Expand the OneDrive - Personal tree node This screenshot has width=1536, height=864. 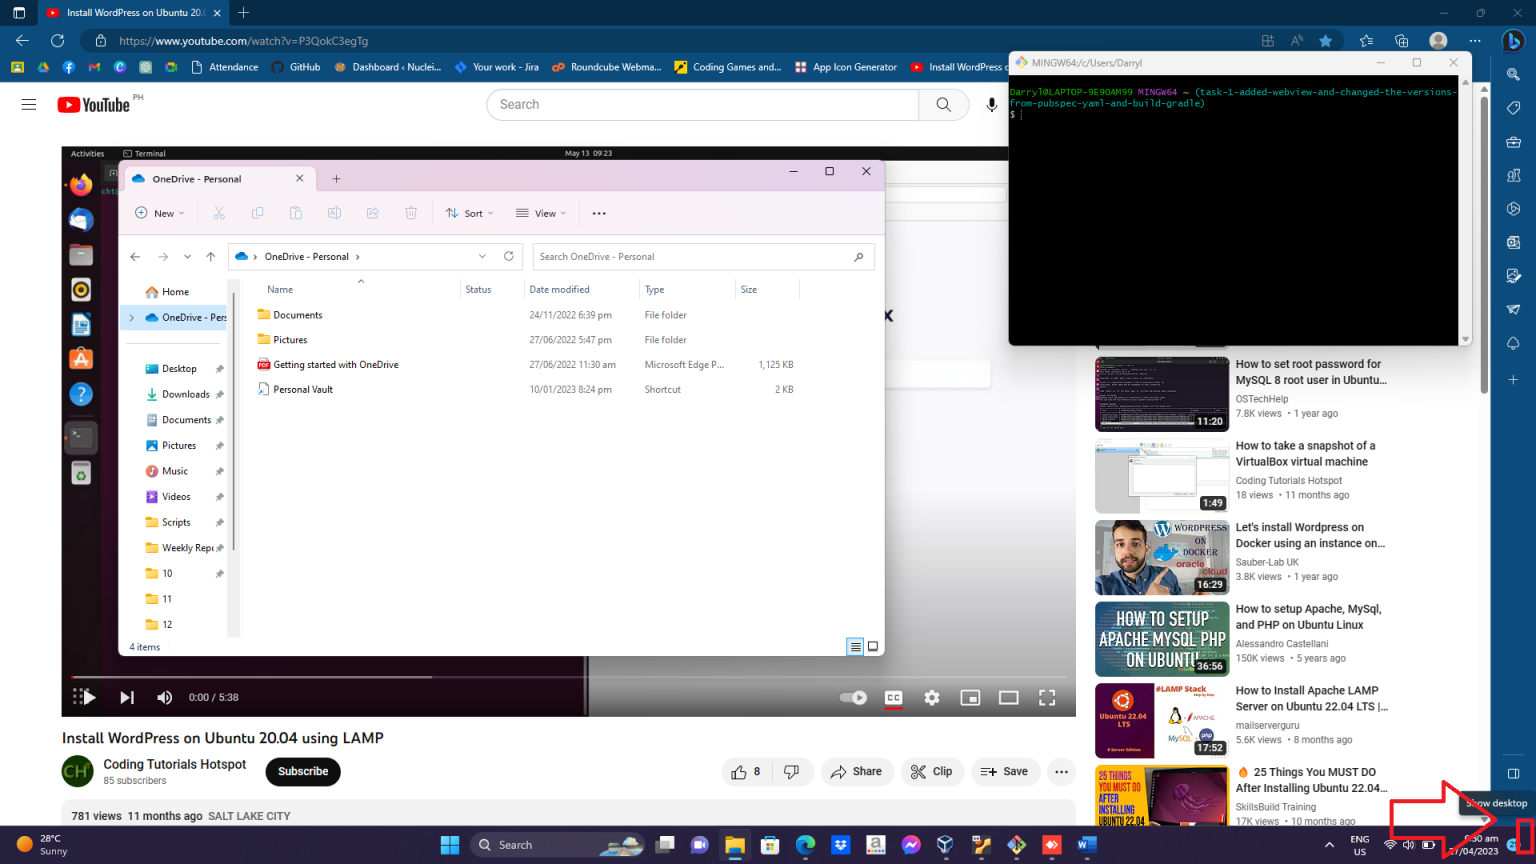131,318
